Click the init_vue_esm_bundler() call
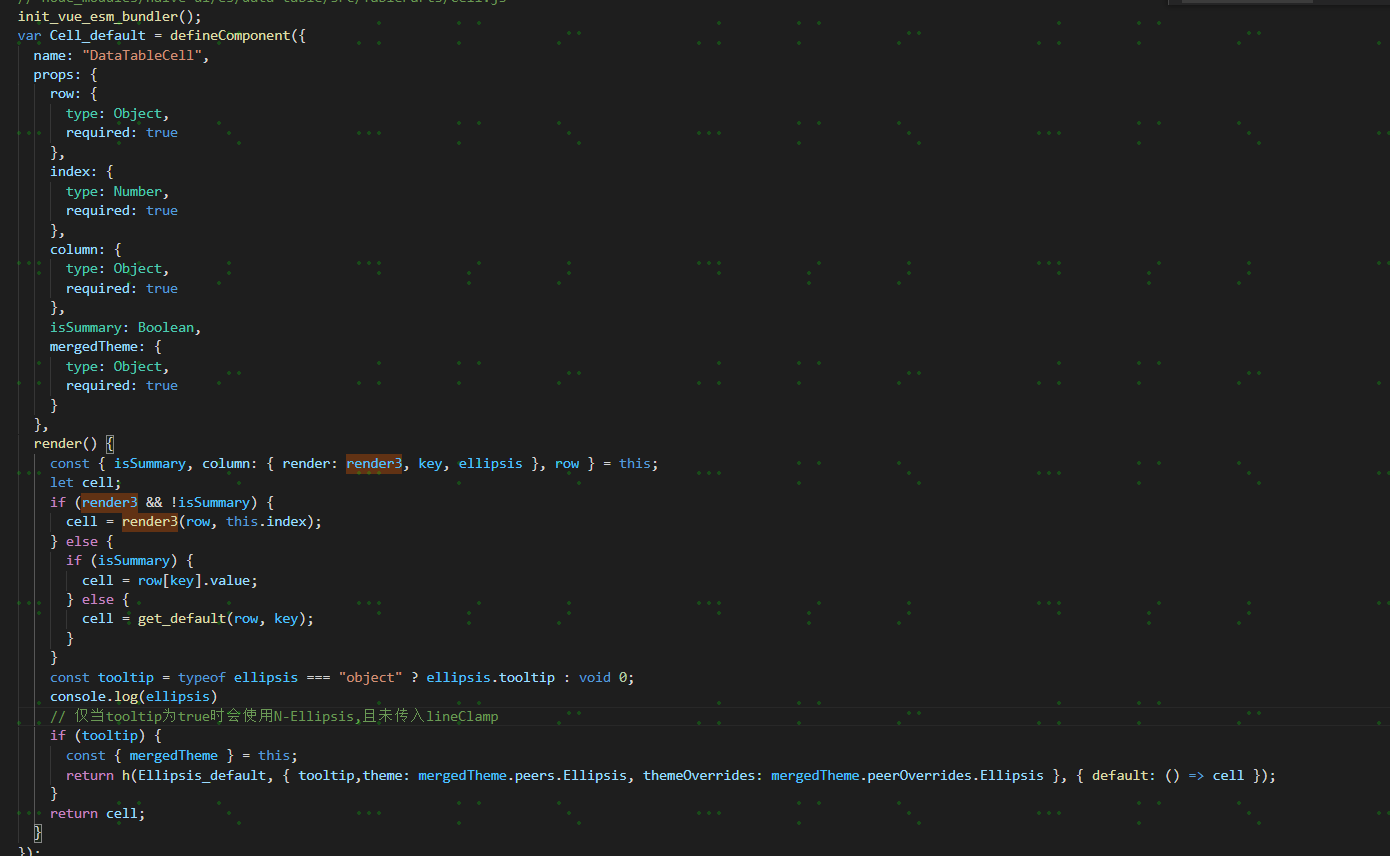The height and width of the screenshot is (856, 1390). point(110,16)
